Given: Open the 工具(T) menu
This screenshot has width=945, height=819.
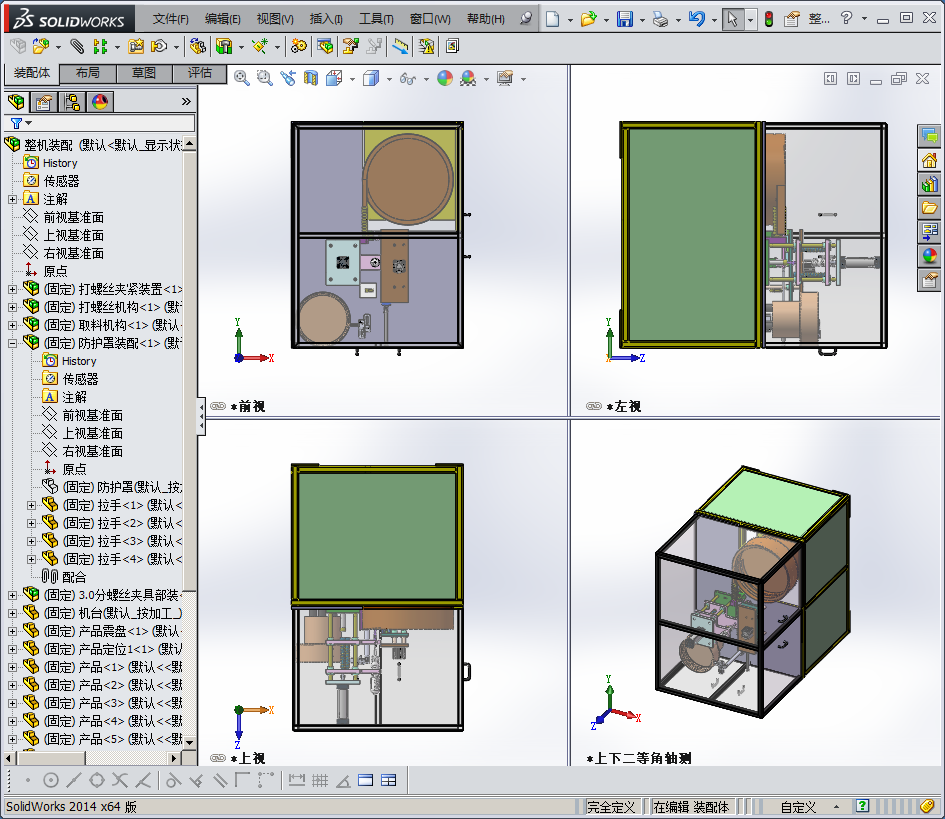Looking at the screenshot, I should 376,19.
